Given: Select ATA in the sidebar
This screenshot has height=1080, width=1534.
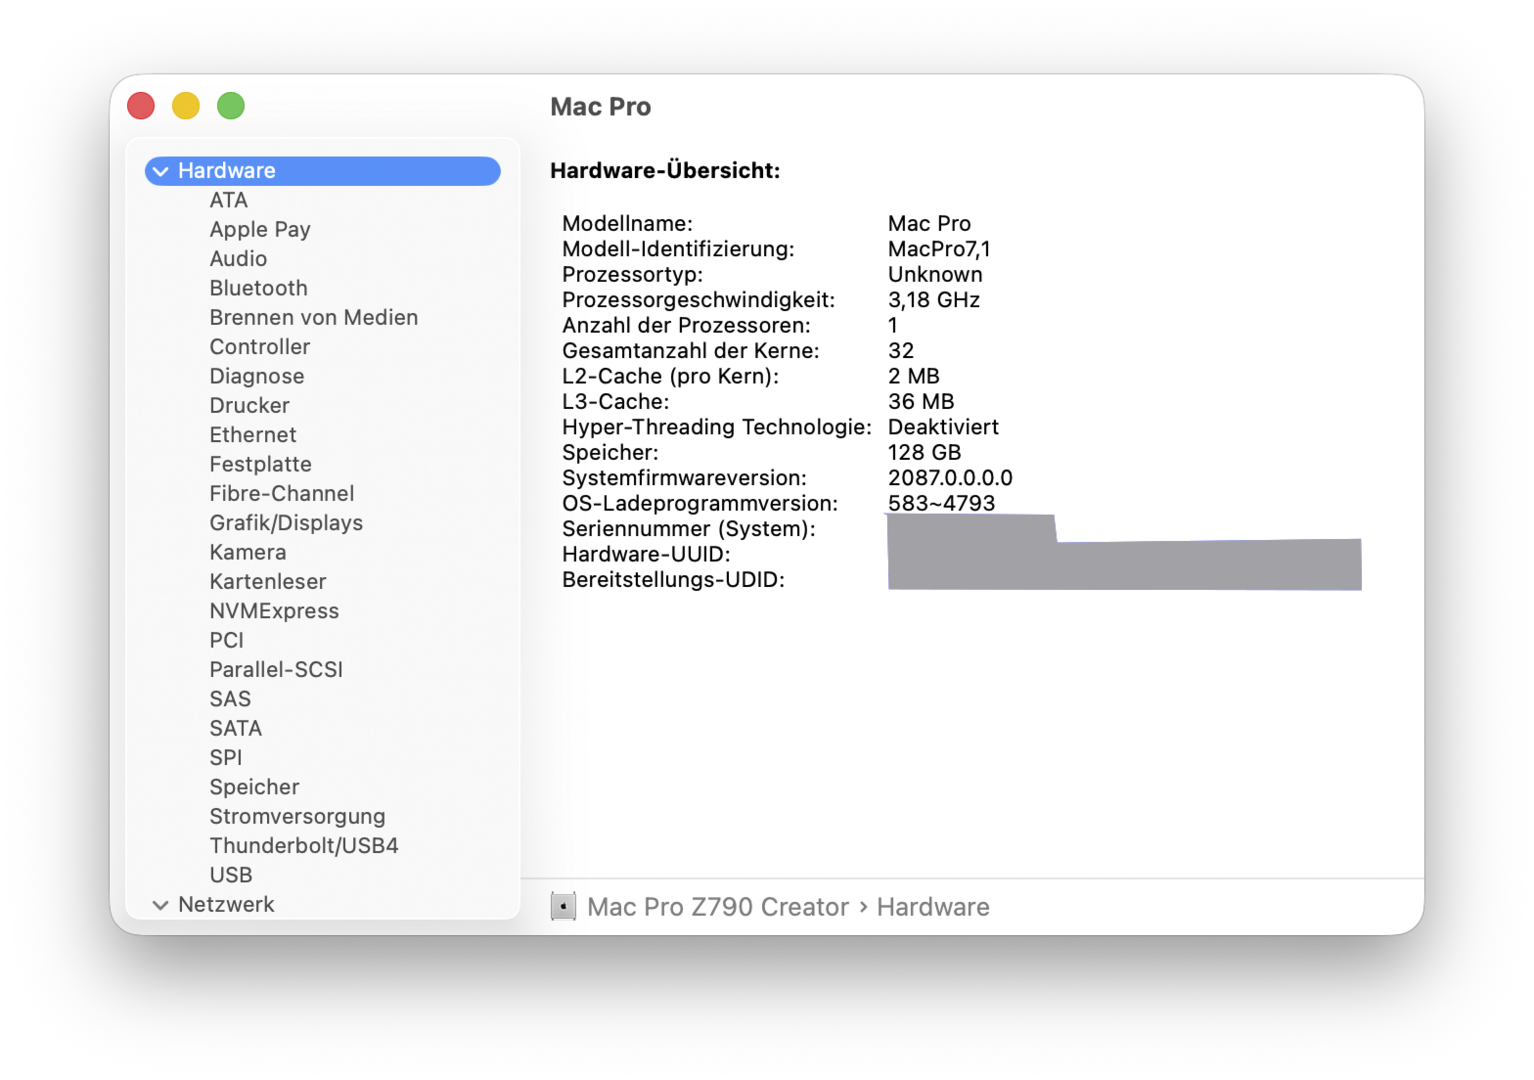Looking at the screenshot, I should 228,200.
